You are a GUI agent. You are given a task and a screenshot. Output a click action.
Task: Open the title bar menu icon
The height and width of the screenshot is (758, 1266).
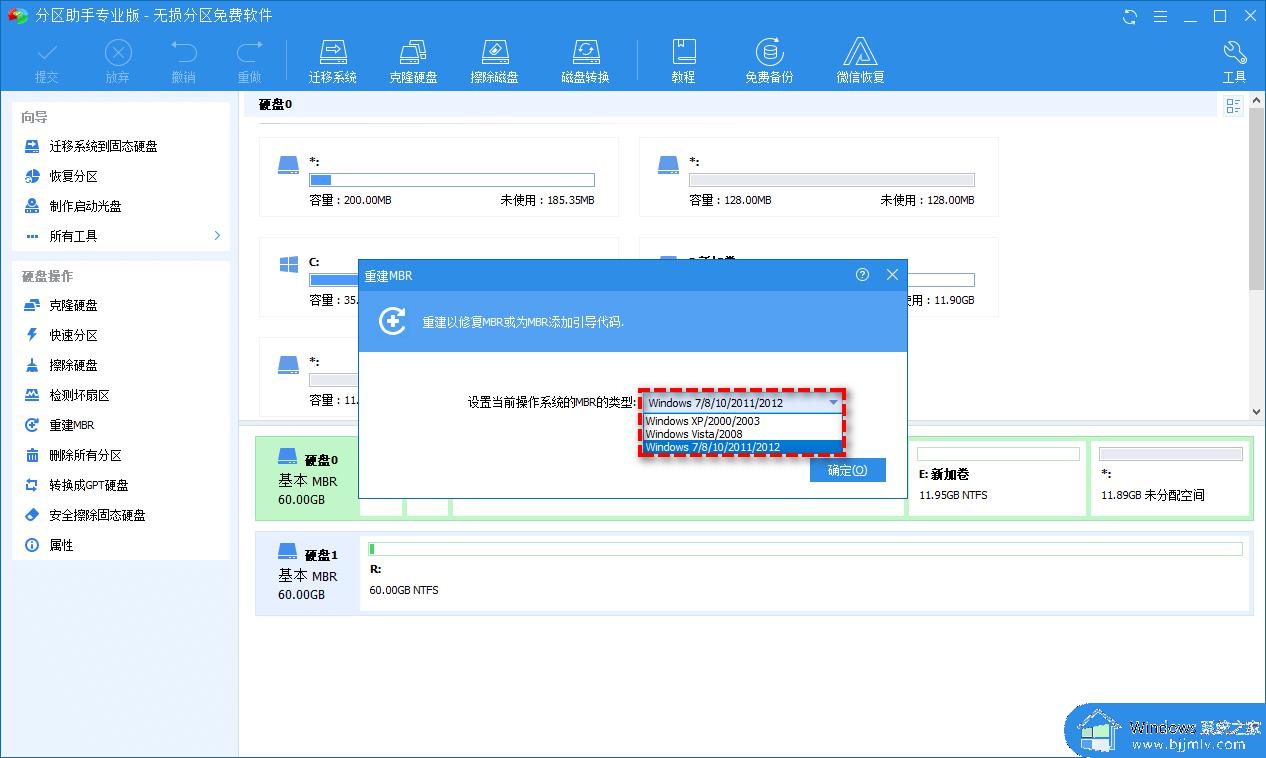coord(1160,16)
